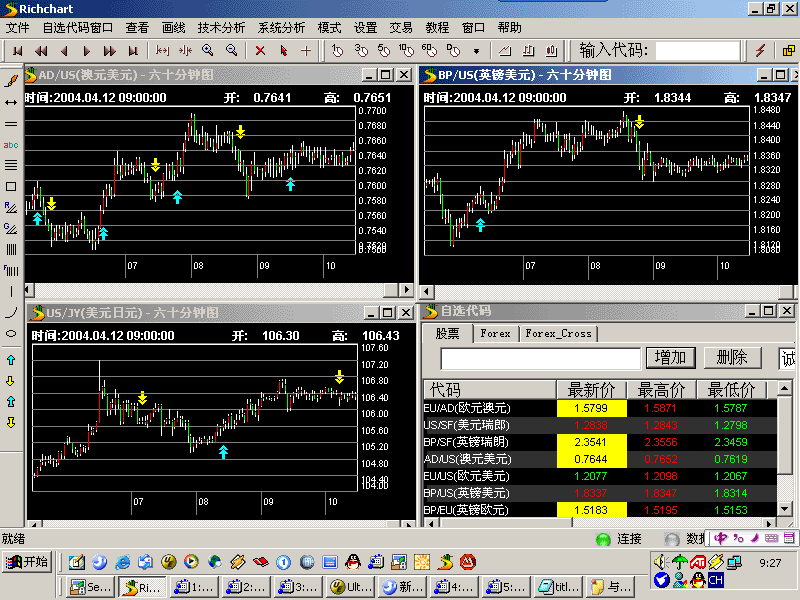
Task: Open the 技术分析 menu
Action: [x=221, y=28]
